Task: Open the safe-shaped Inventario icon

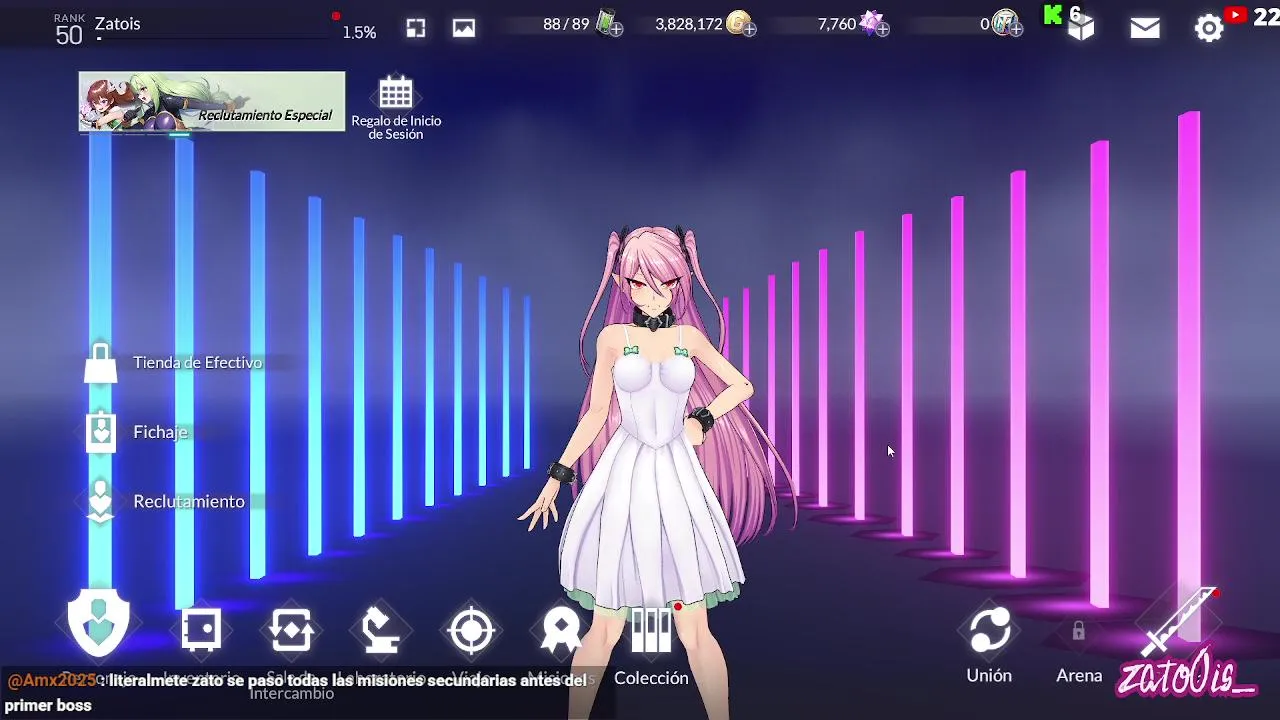Action: pos(201,630)
